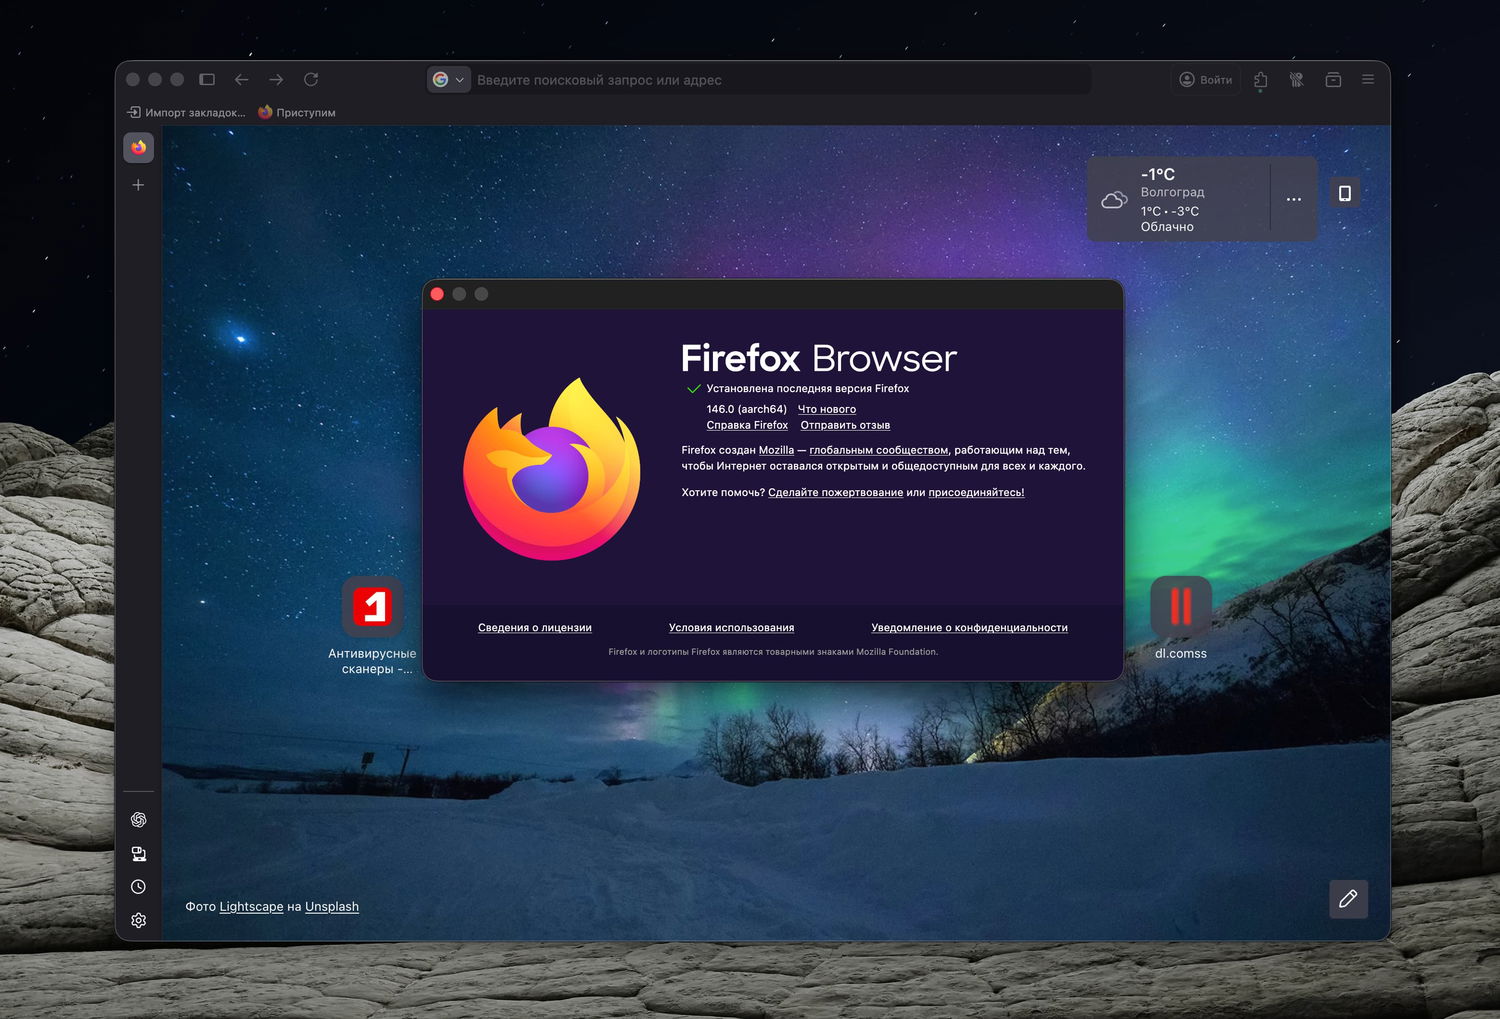Select the Firefox tab in the vertical sidebar
1500x1019 pixels.
click(x=139, y=147)
